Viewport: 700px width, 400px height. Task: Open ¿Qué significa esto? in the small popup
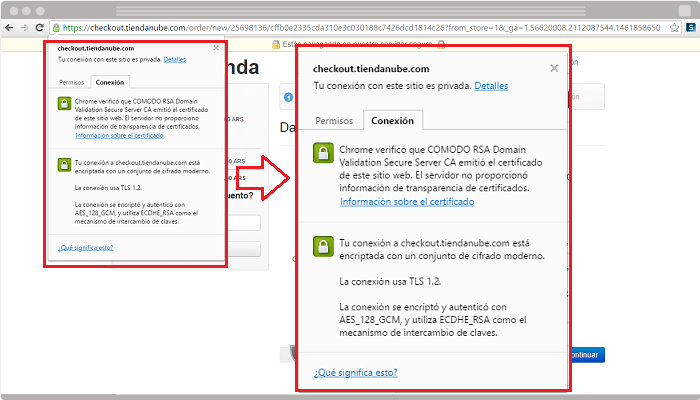point(85,248)
